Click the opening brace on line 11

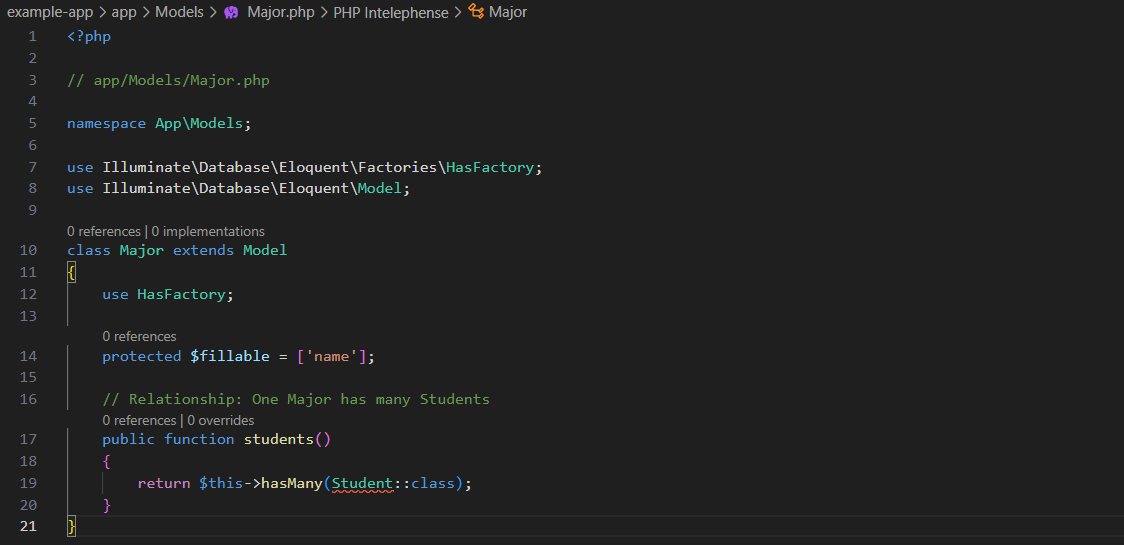(x=71, y=272)
